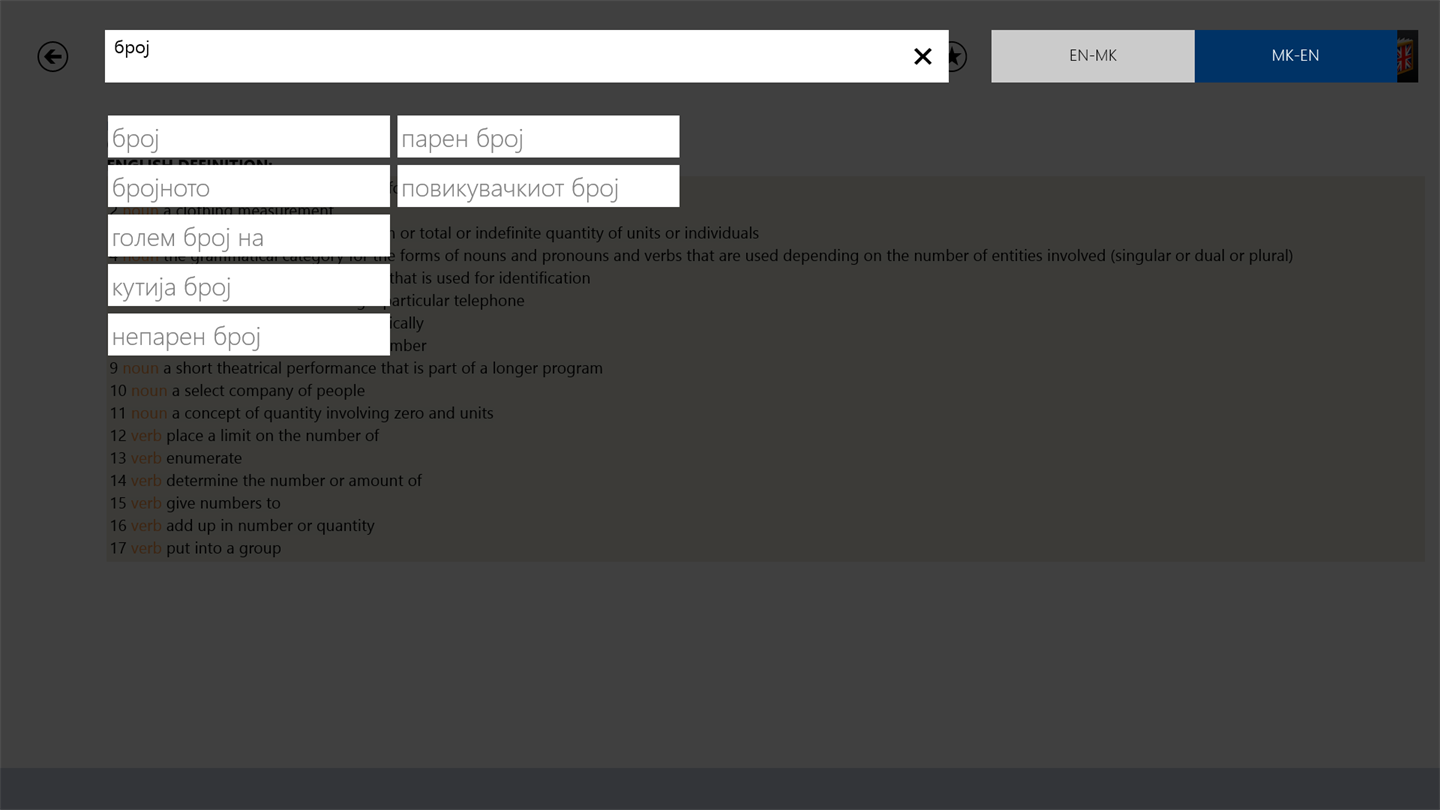
Task: Switch to EN-MK translation direction
Action: pos(1093,56)
